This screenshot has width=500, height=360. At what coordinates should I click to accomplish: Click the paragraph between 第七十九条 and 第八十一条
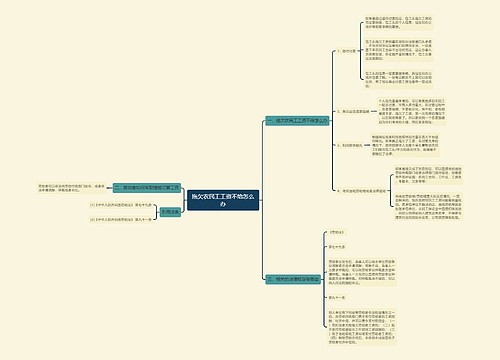[362, 272]
